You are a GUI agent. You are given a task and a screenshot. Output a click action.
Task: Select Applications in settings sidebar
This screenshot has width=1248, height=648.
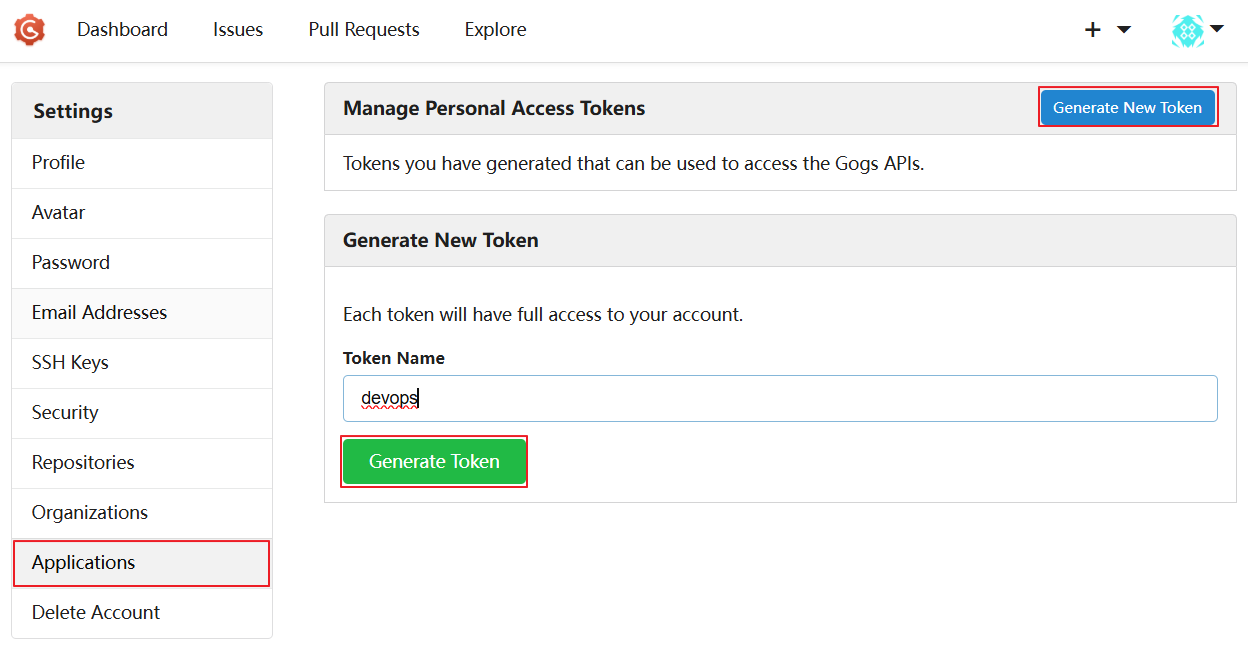83,562
